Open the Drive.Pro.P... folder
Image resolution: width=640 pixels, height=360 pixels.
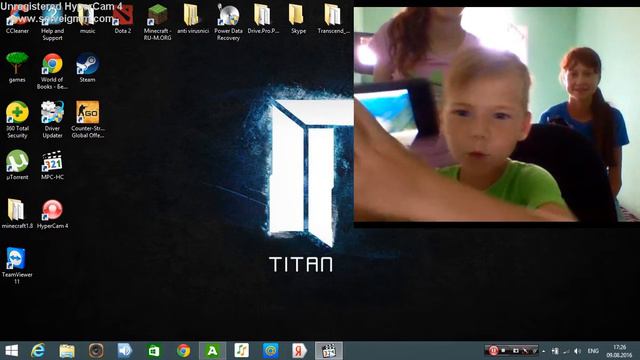[x=263, y=20]
